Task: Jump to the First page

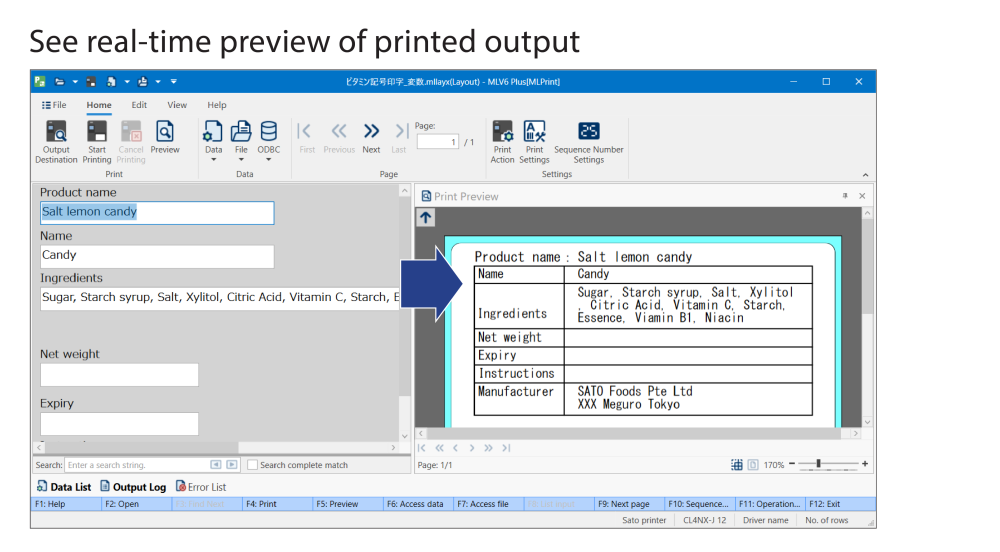Action: tap(307, 137)
